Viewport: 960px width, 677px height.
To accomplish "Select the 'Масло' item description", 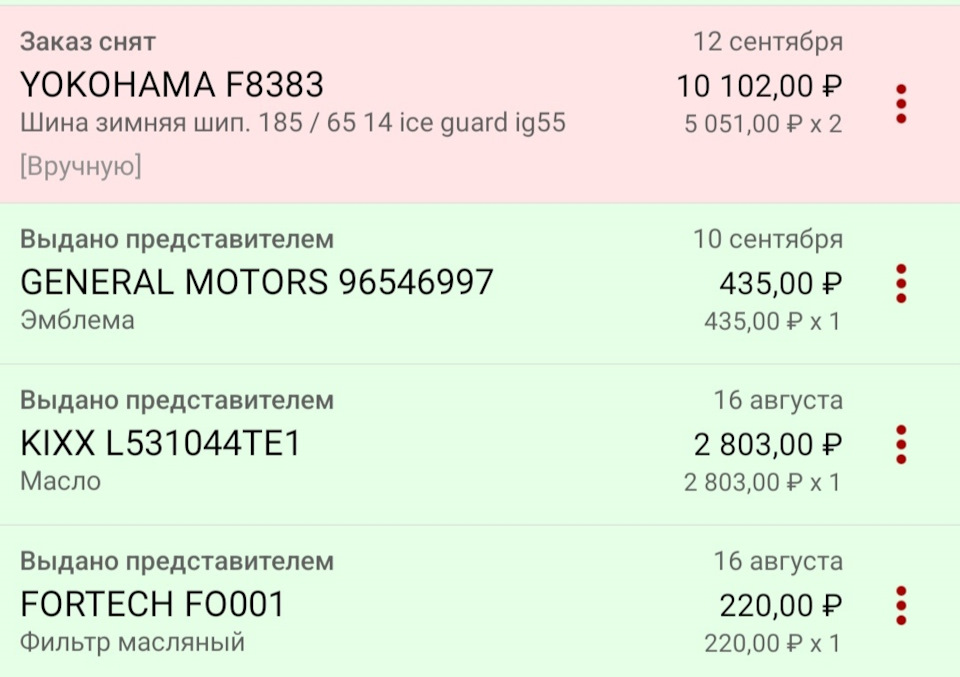I will pyautogui.click(x=61, y=481).
